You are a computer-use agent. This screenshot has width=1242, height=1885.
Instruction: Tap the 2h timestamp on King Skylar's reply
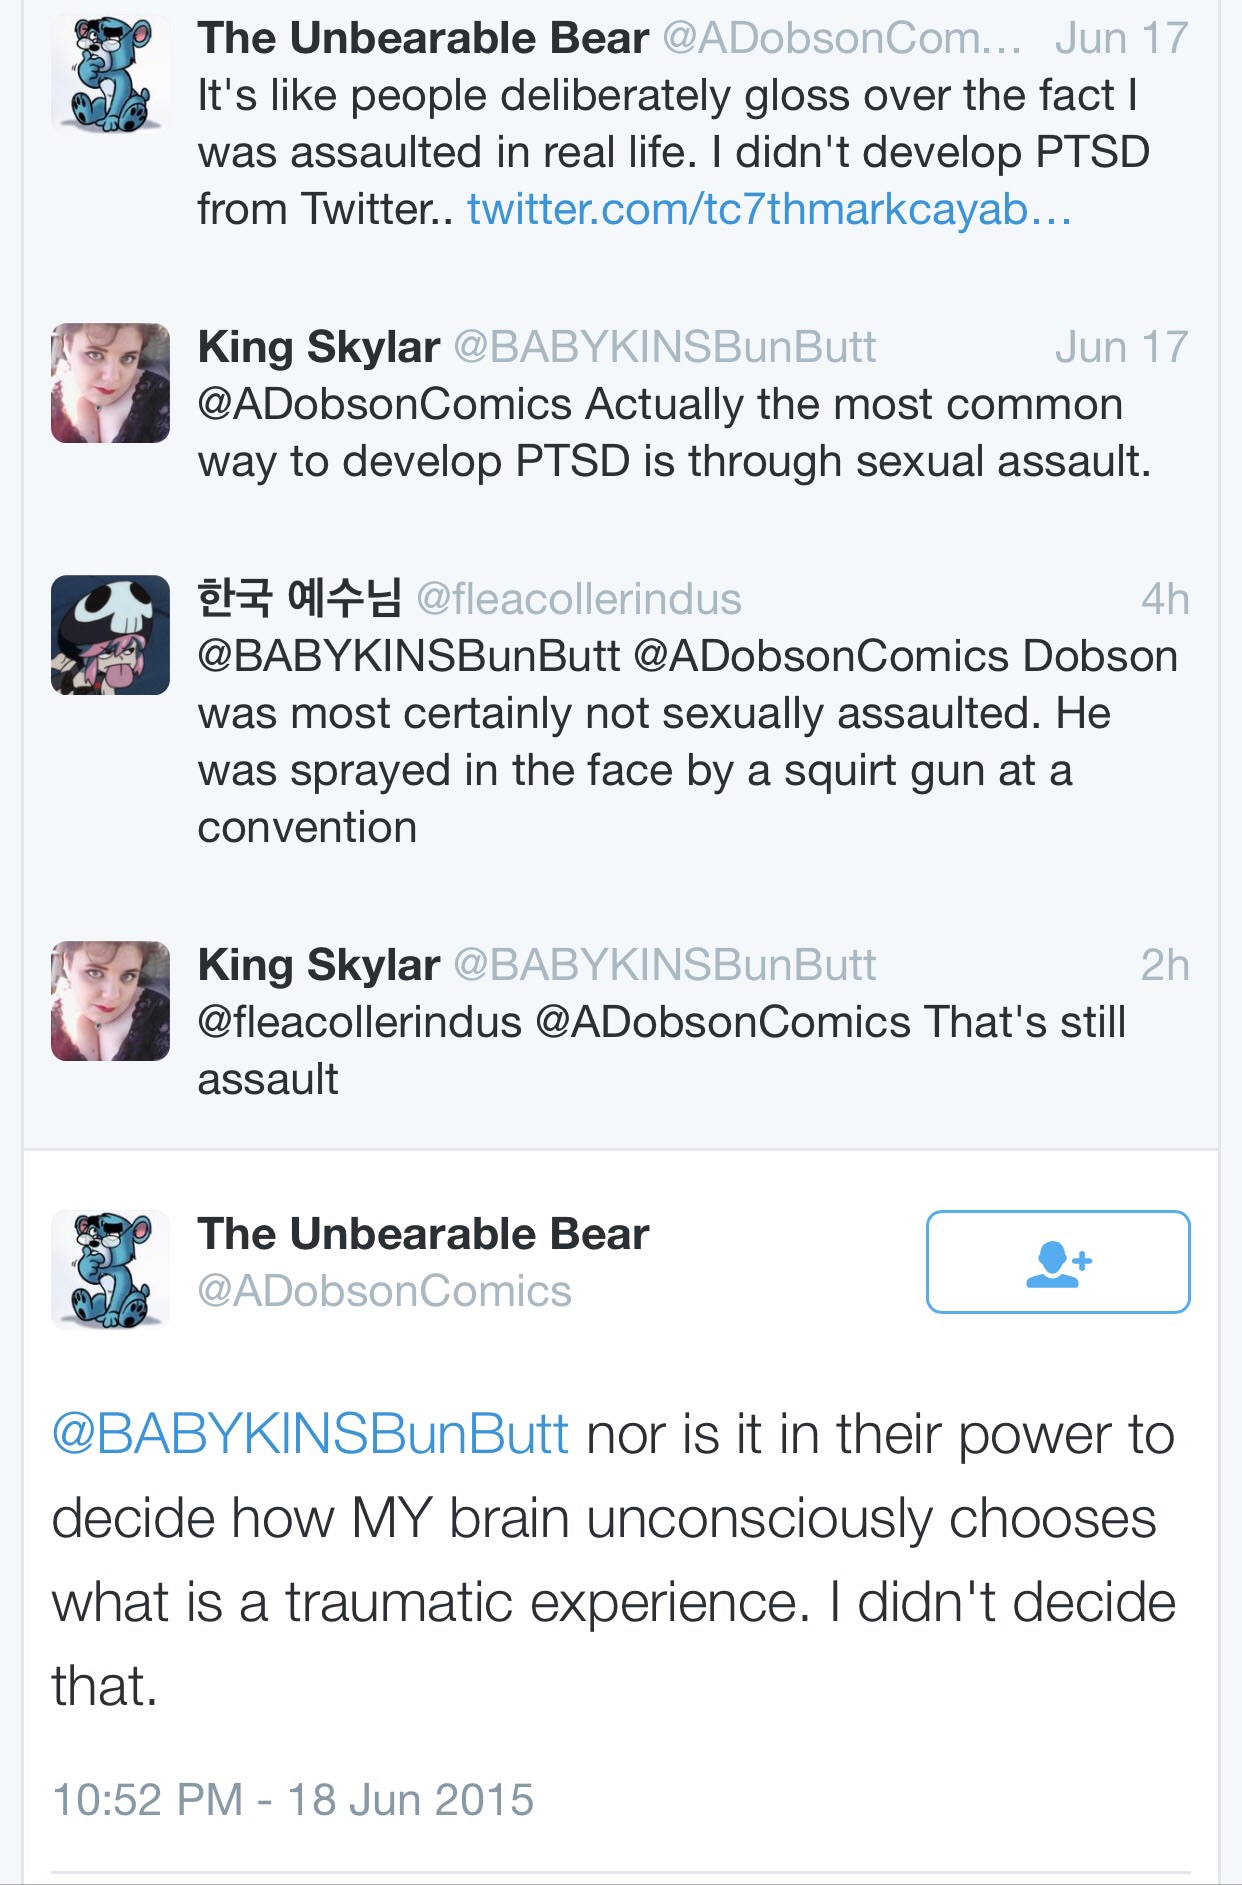coord(1165,965)
